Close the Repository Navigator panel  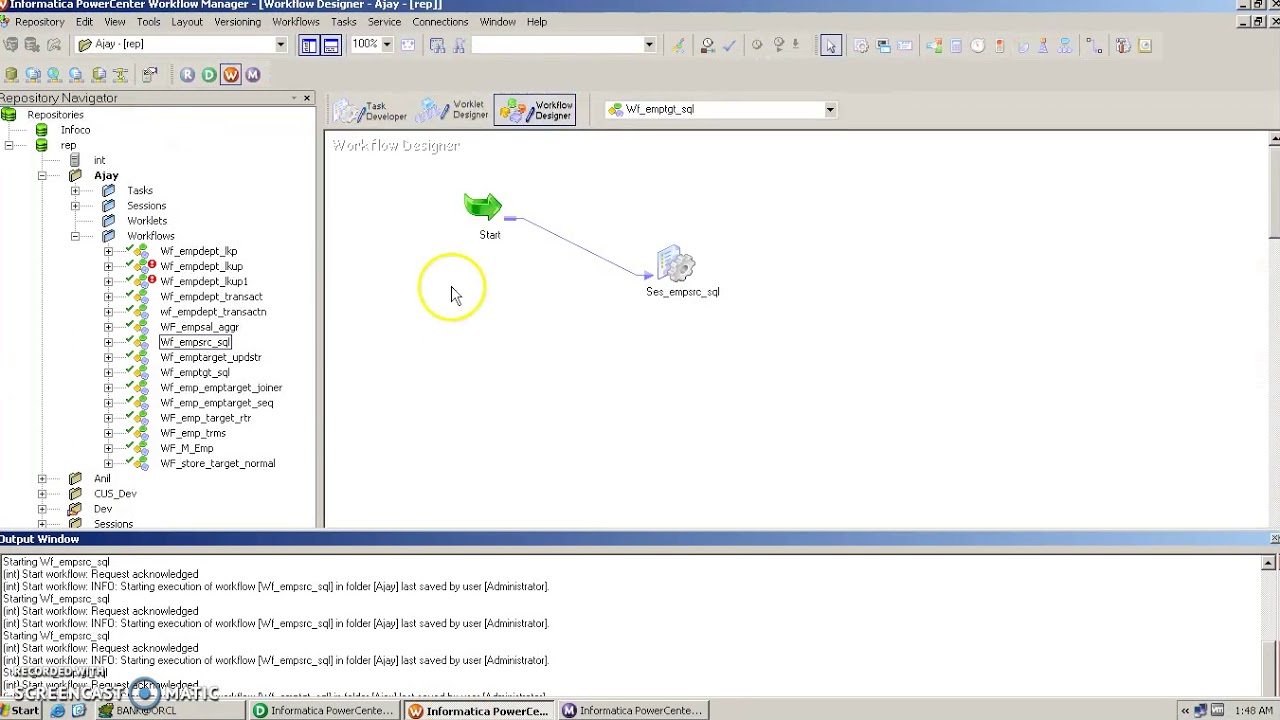307,98
